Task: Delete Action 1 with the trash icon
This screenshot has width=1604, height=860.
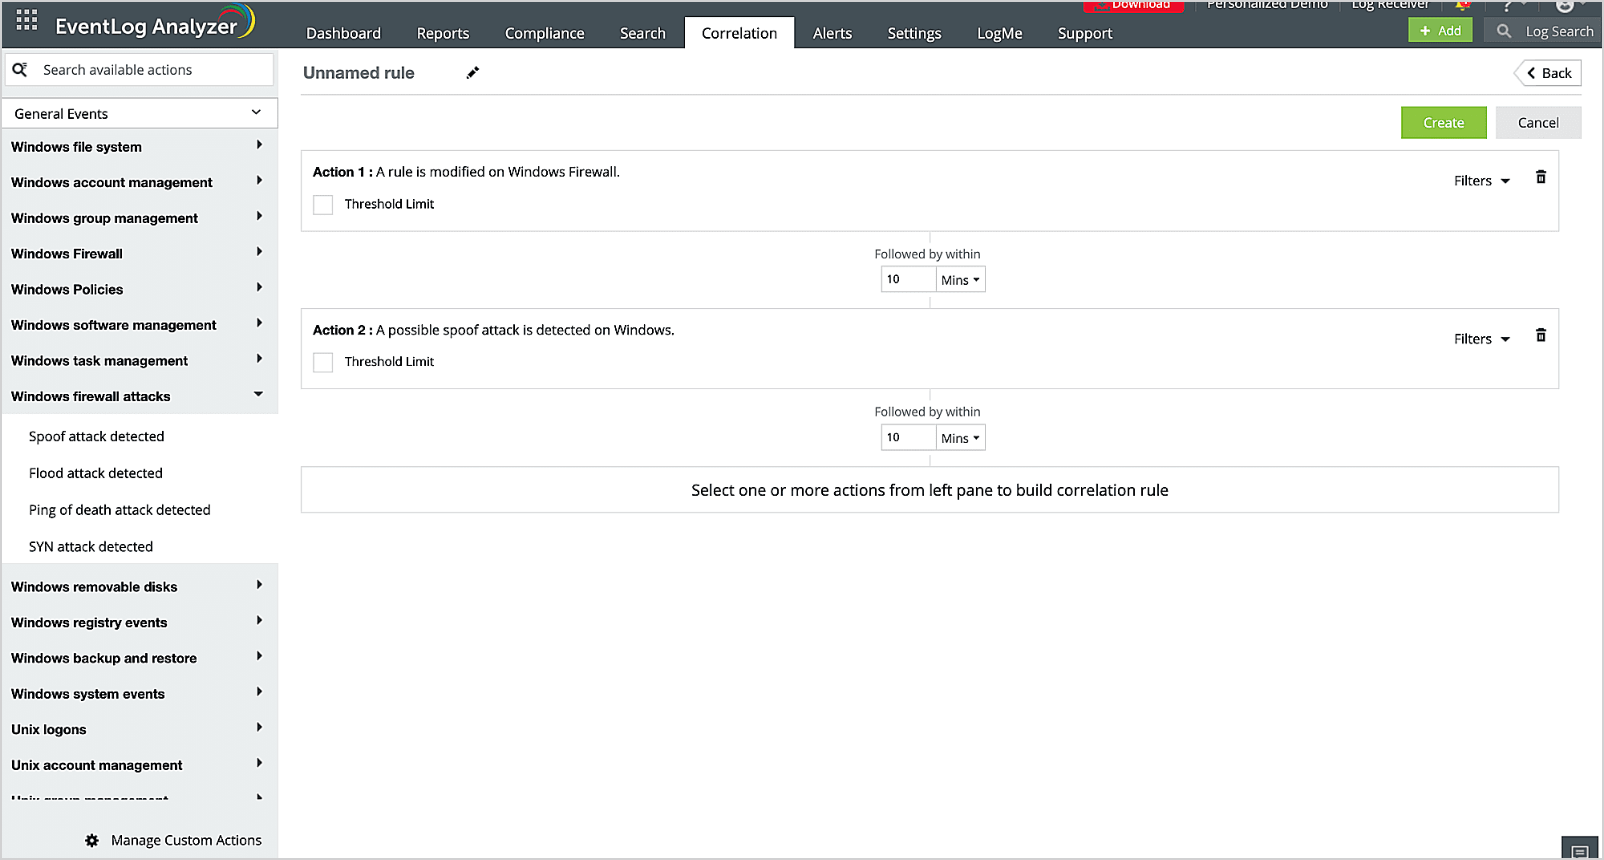Action: pyautogui.click(x=1540, y=178)
